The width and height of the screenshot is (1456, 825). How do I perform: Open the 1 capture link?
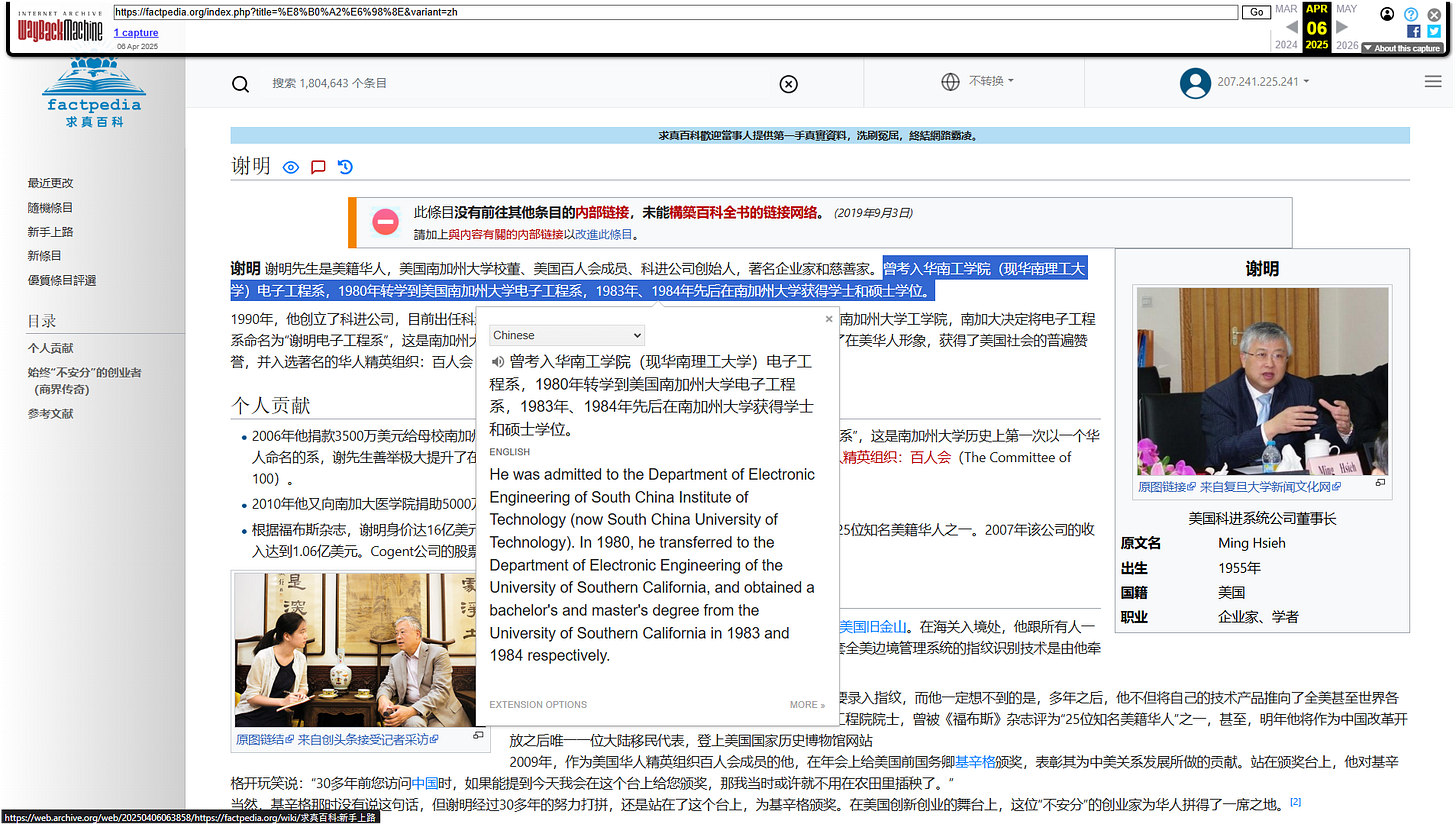(135, 33)
